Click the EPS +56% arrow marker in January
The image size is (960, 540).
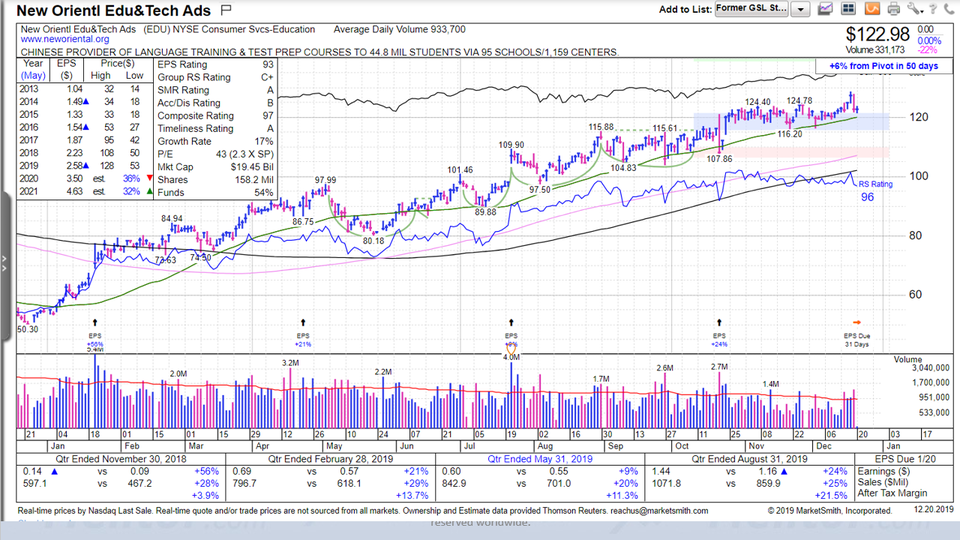(95, 322)
